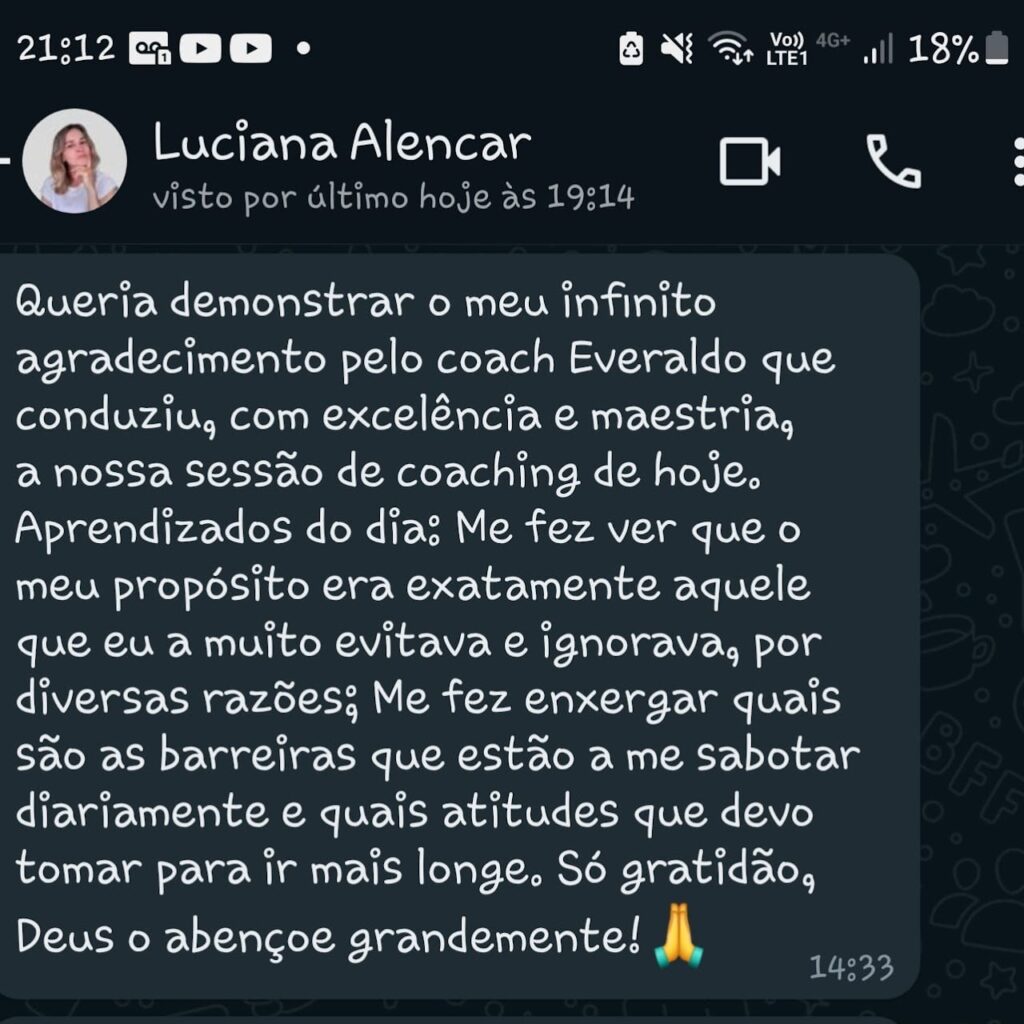Tap the voicemail icon in the status bar

point(150,48)
